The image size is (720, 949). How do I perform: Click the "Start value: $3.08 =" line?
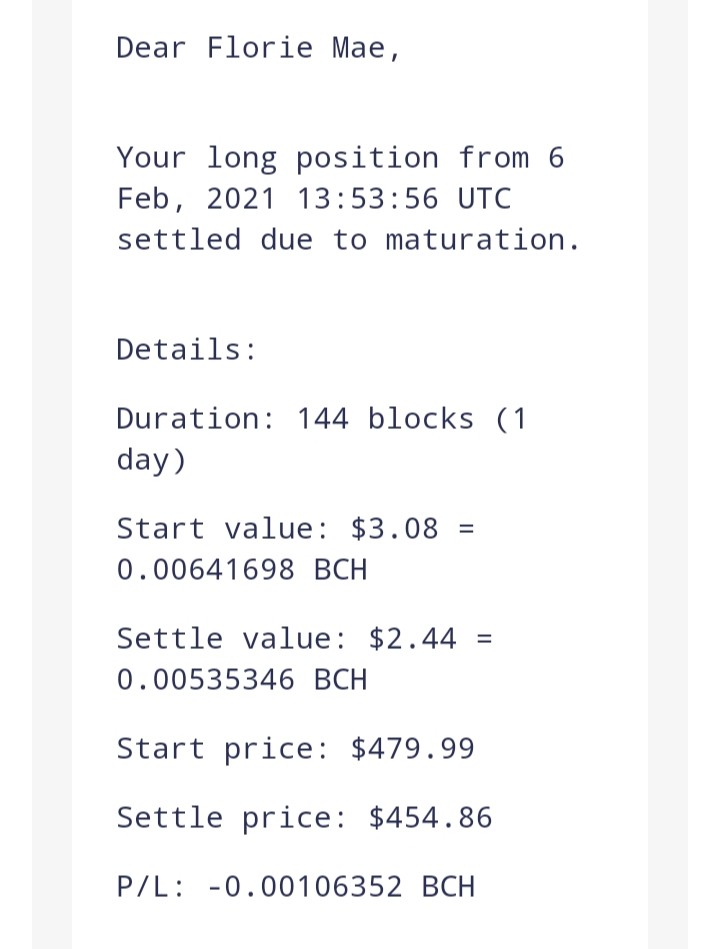click(296, 528)
